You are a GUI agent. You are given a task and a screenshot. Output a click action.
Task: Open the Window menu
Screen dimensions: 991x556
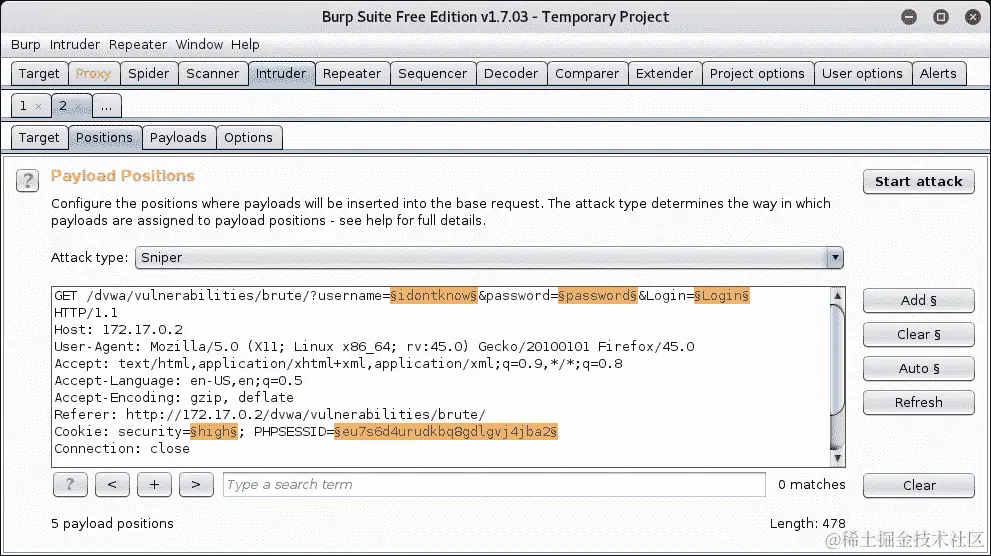point(199,44)
